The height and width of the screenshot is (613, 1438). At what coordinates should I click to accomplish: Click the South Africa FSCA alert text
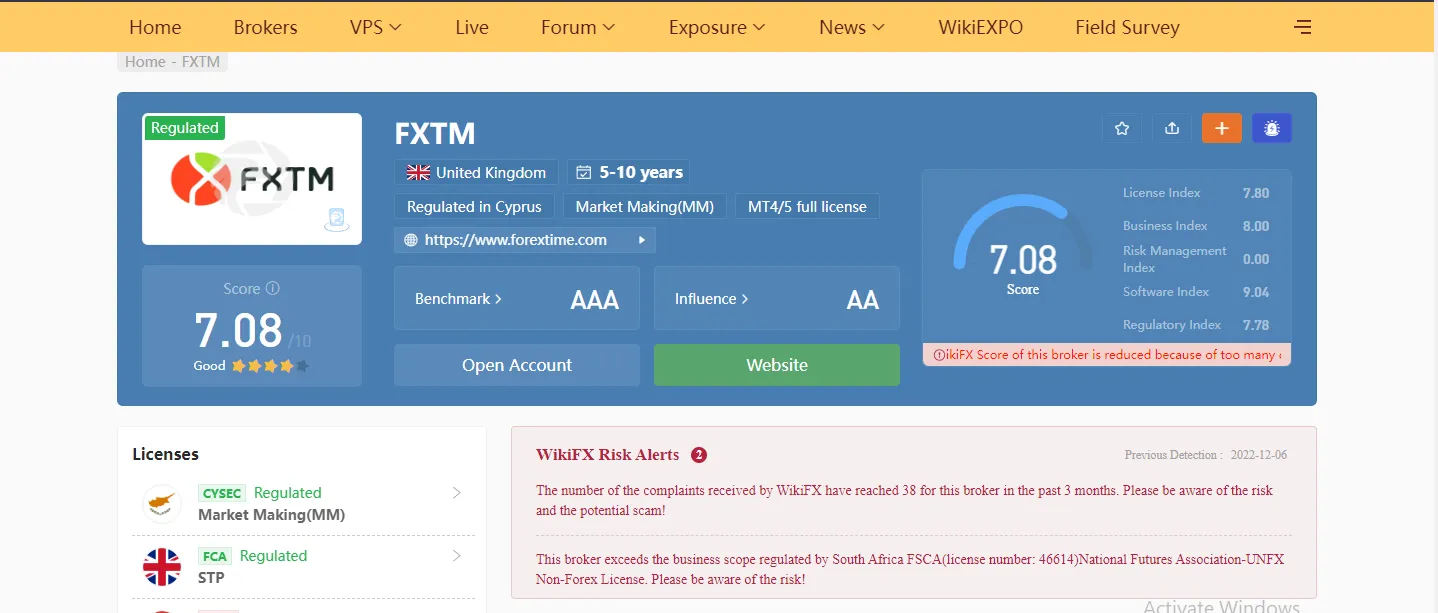[x=910, y=569]
